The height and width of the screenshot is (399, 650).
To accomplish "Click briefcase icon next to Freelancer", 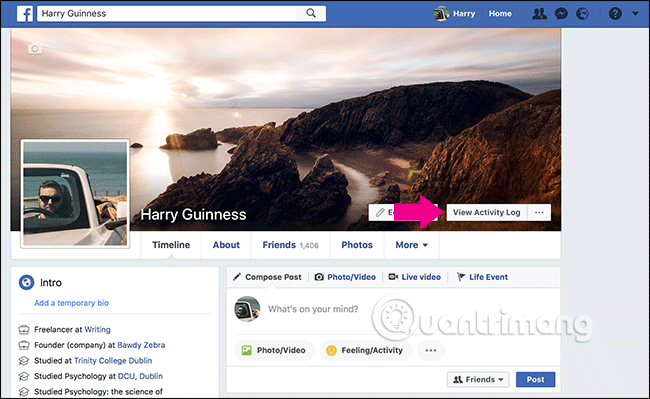I will [24, 330].
